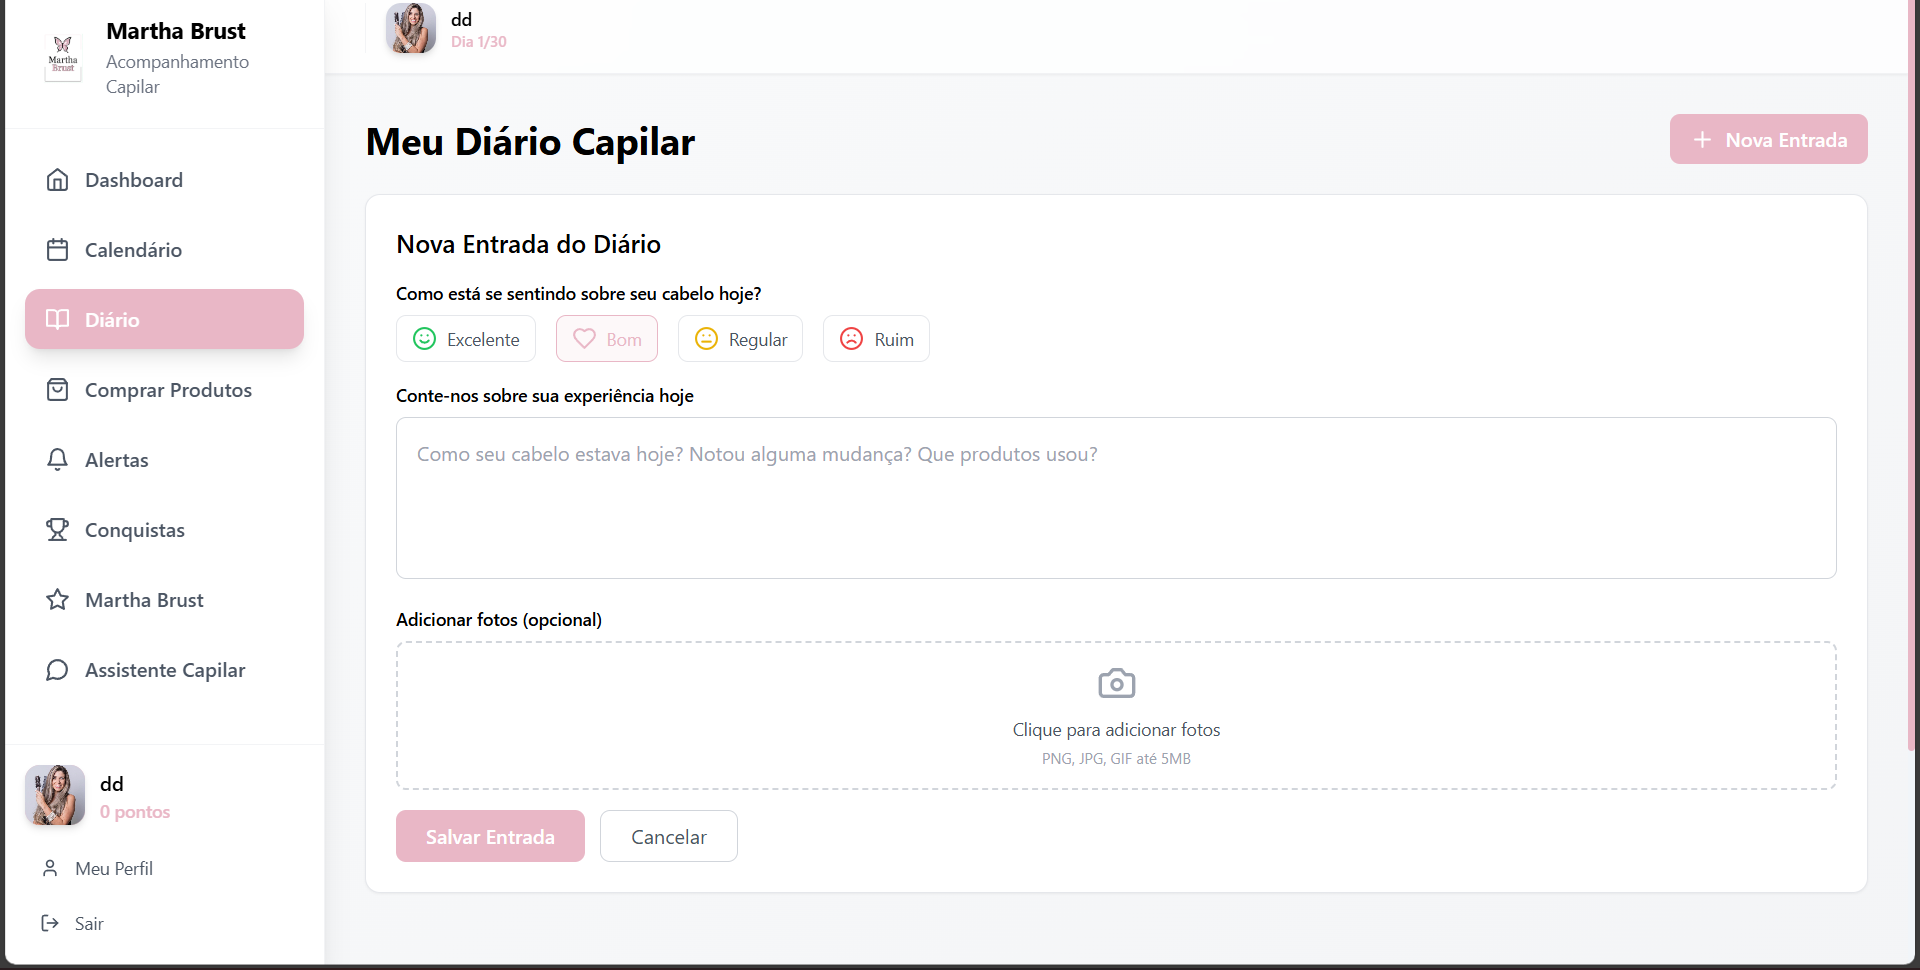Viewport: 1920px width, 970px height.
Task: Click the Sair logout icon
Action: pyautogui.click(x=50, y=924)
